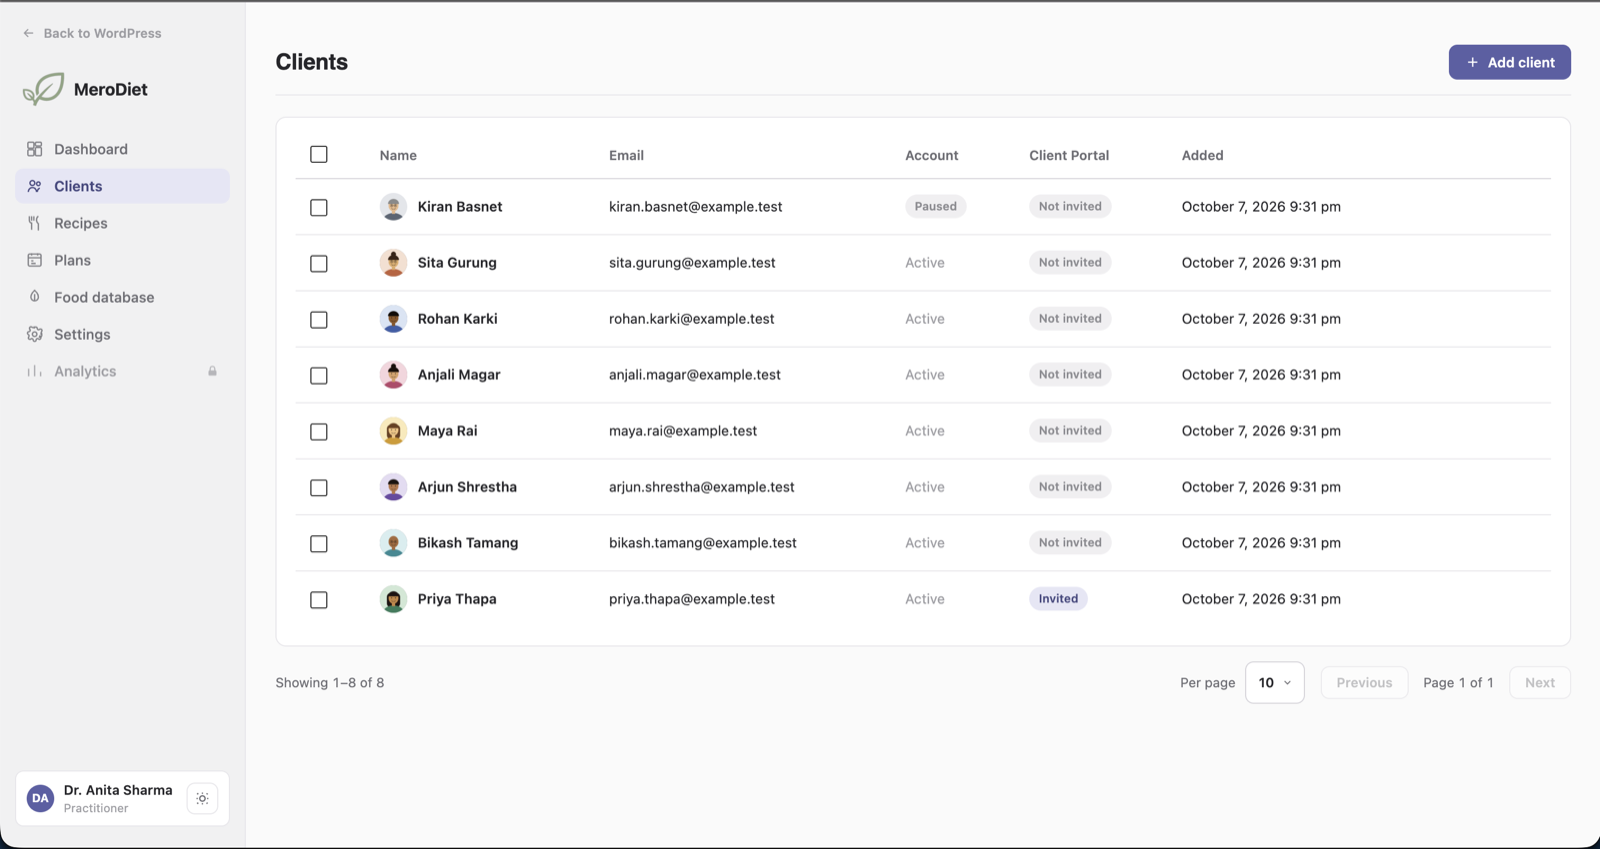Click the MeroDiet leaf logo
Viewport: 1600px width, 849px height.
[43, 89]
